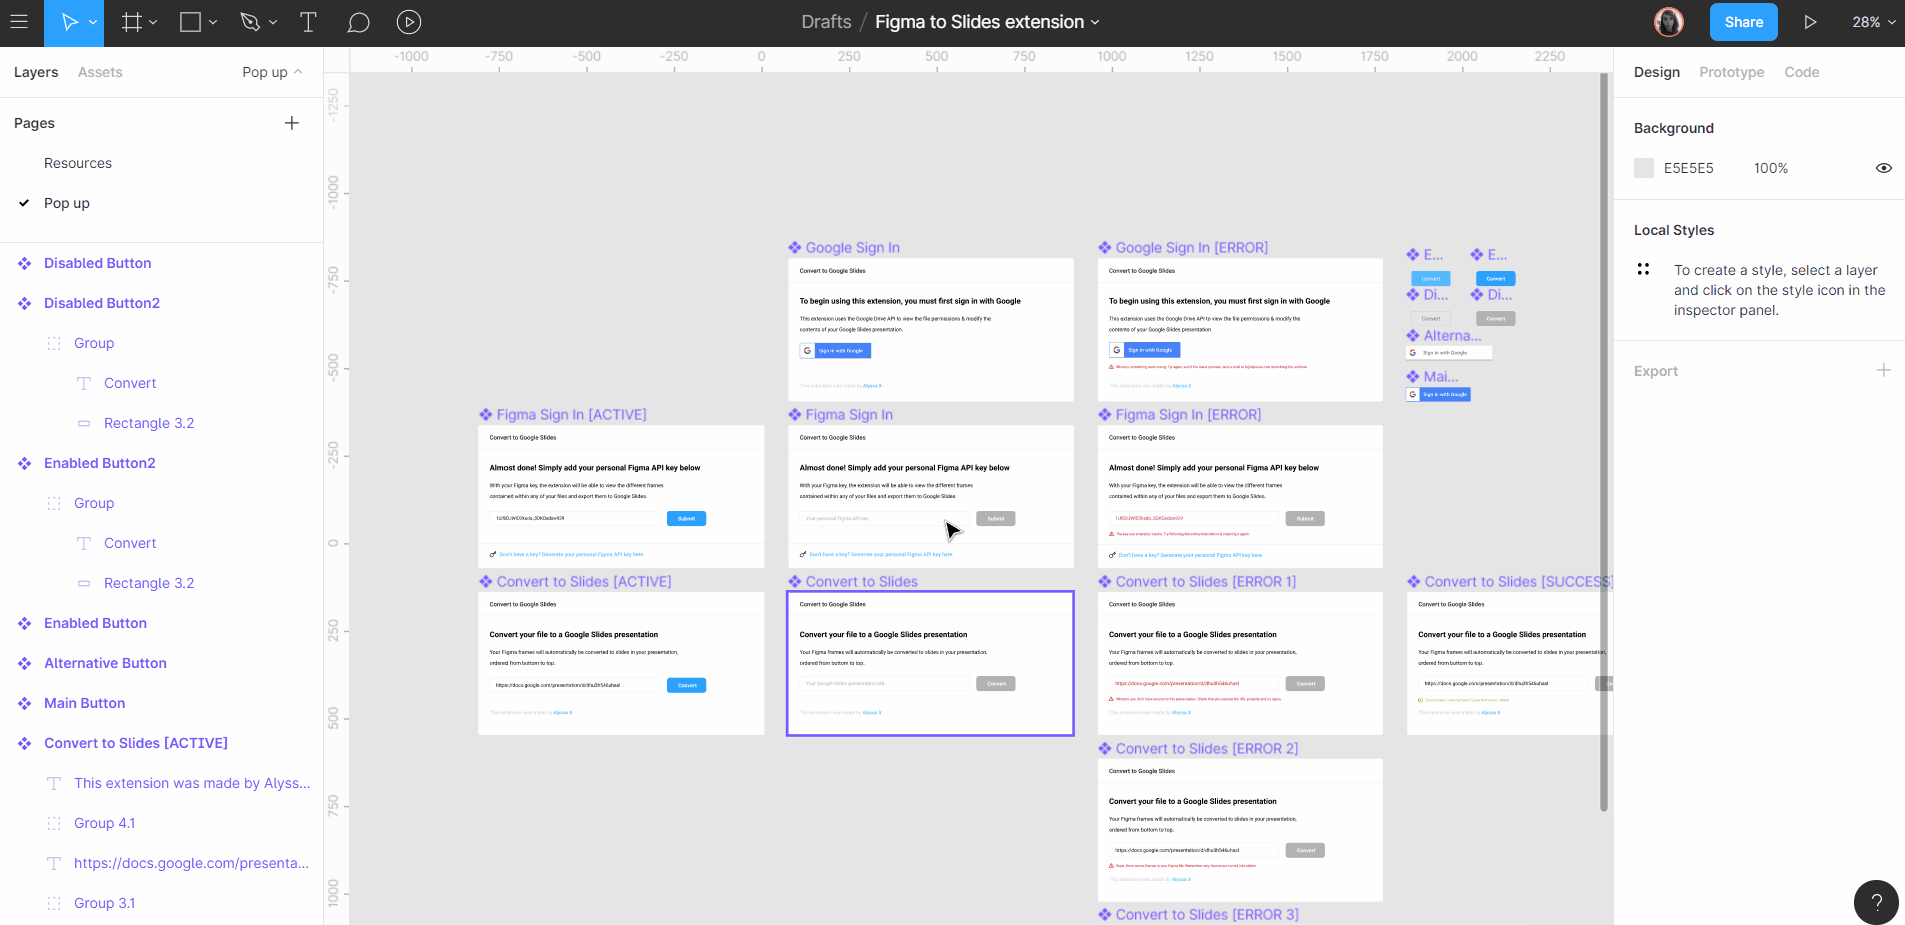This screenshot has height=925, width=1905.
Task: Select the Google Sign In [ERROR] frame label
Action: (1192, 248)
